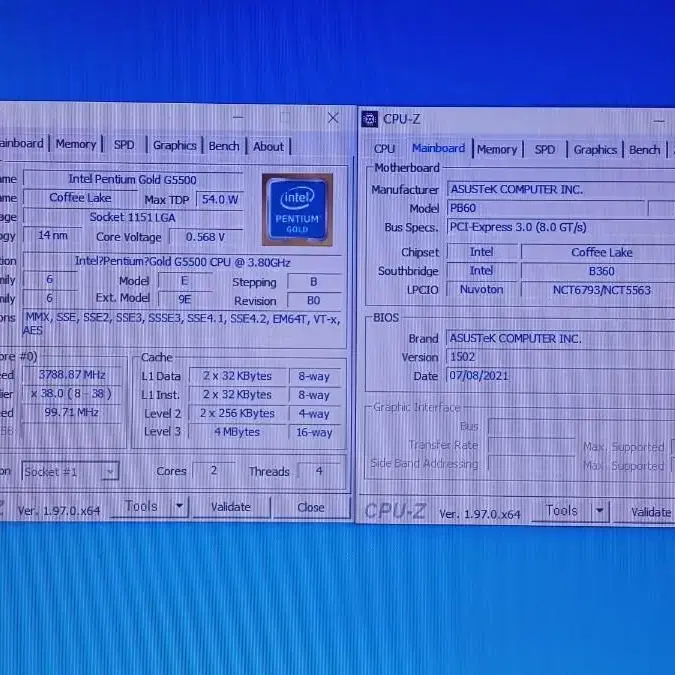The image size is (675, 675).
Task: Click the Intel Pentium Gold logo badge
Action: tap(297, 210)
